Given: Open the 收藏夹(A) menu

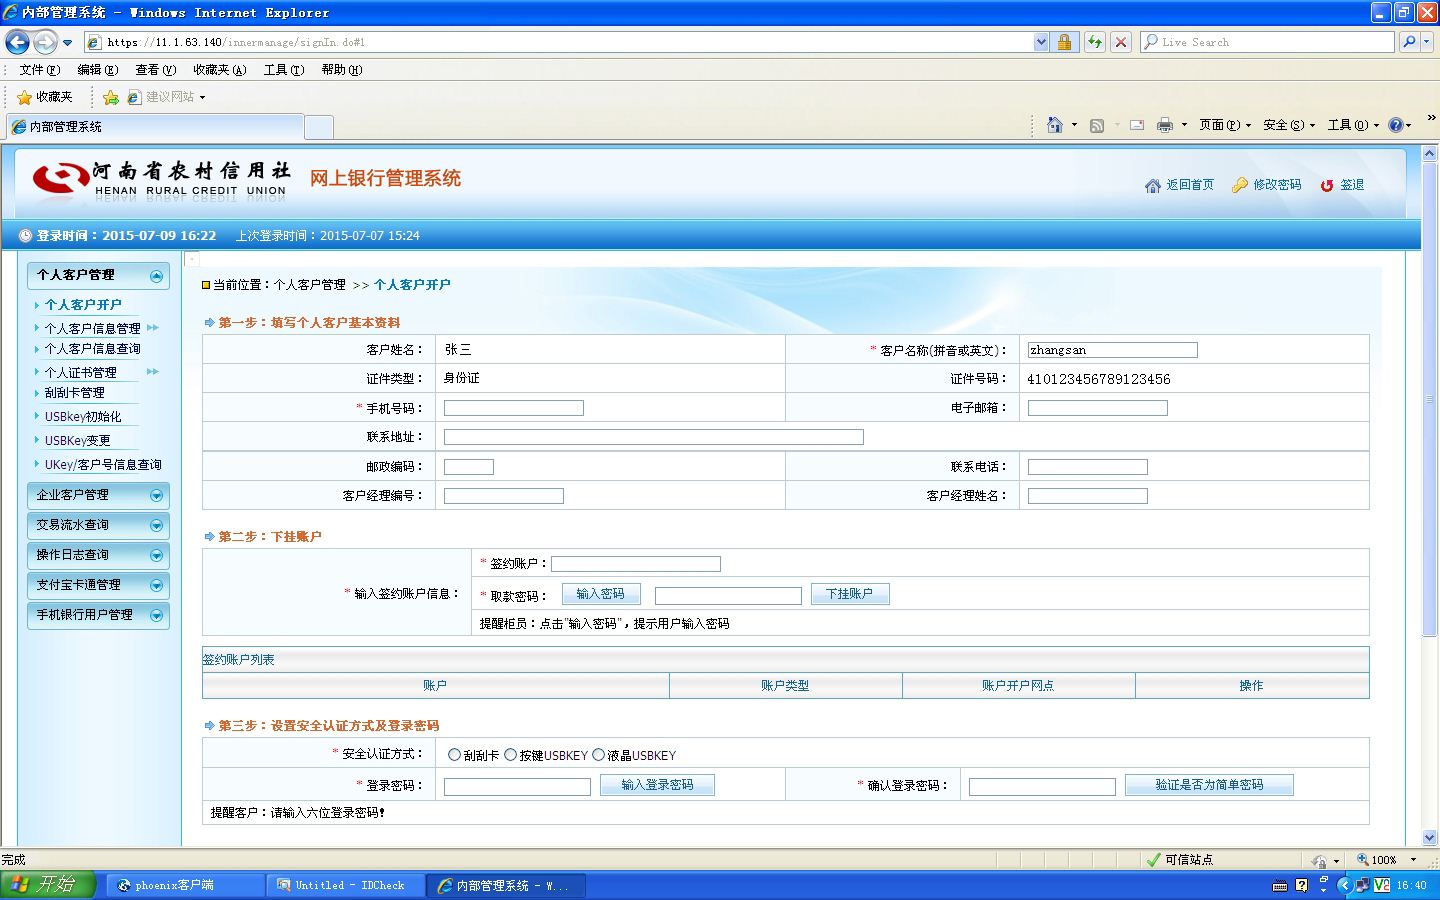Looking at the screenshot, I should pyautogui.click(x=220, y=70).
